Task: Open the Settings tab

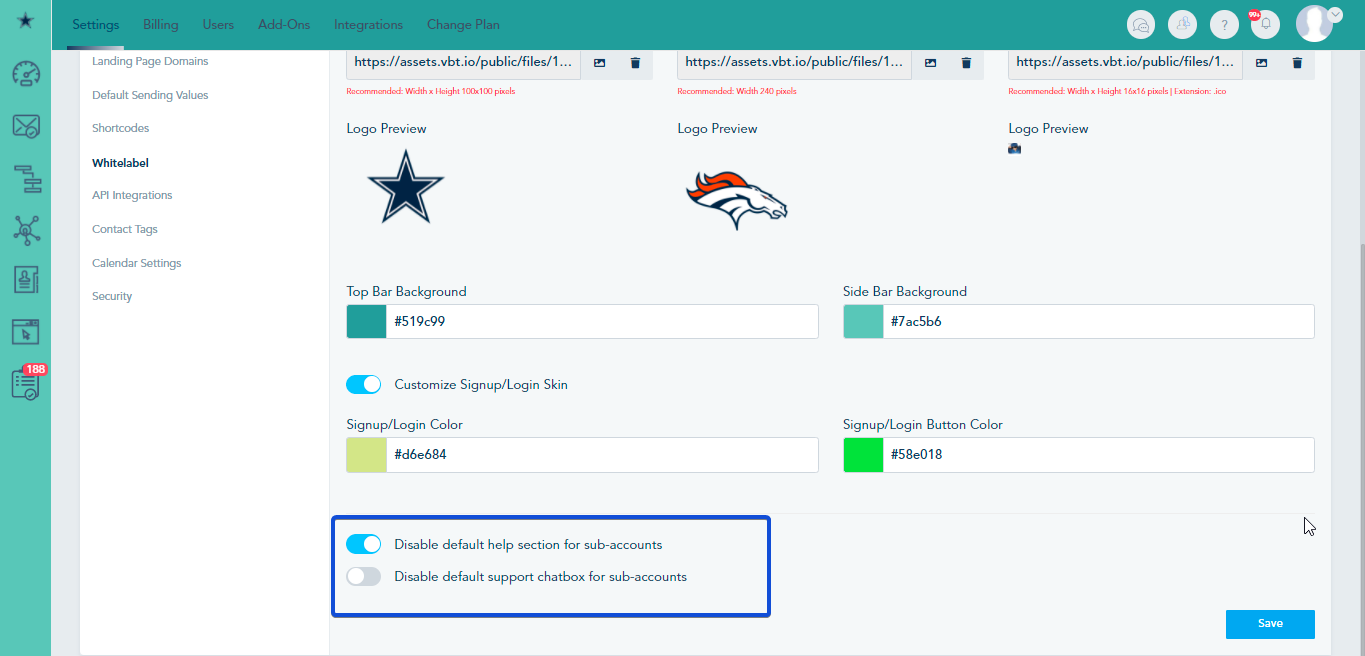Action: (x=96, y=24)
